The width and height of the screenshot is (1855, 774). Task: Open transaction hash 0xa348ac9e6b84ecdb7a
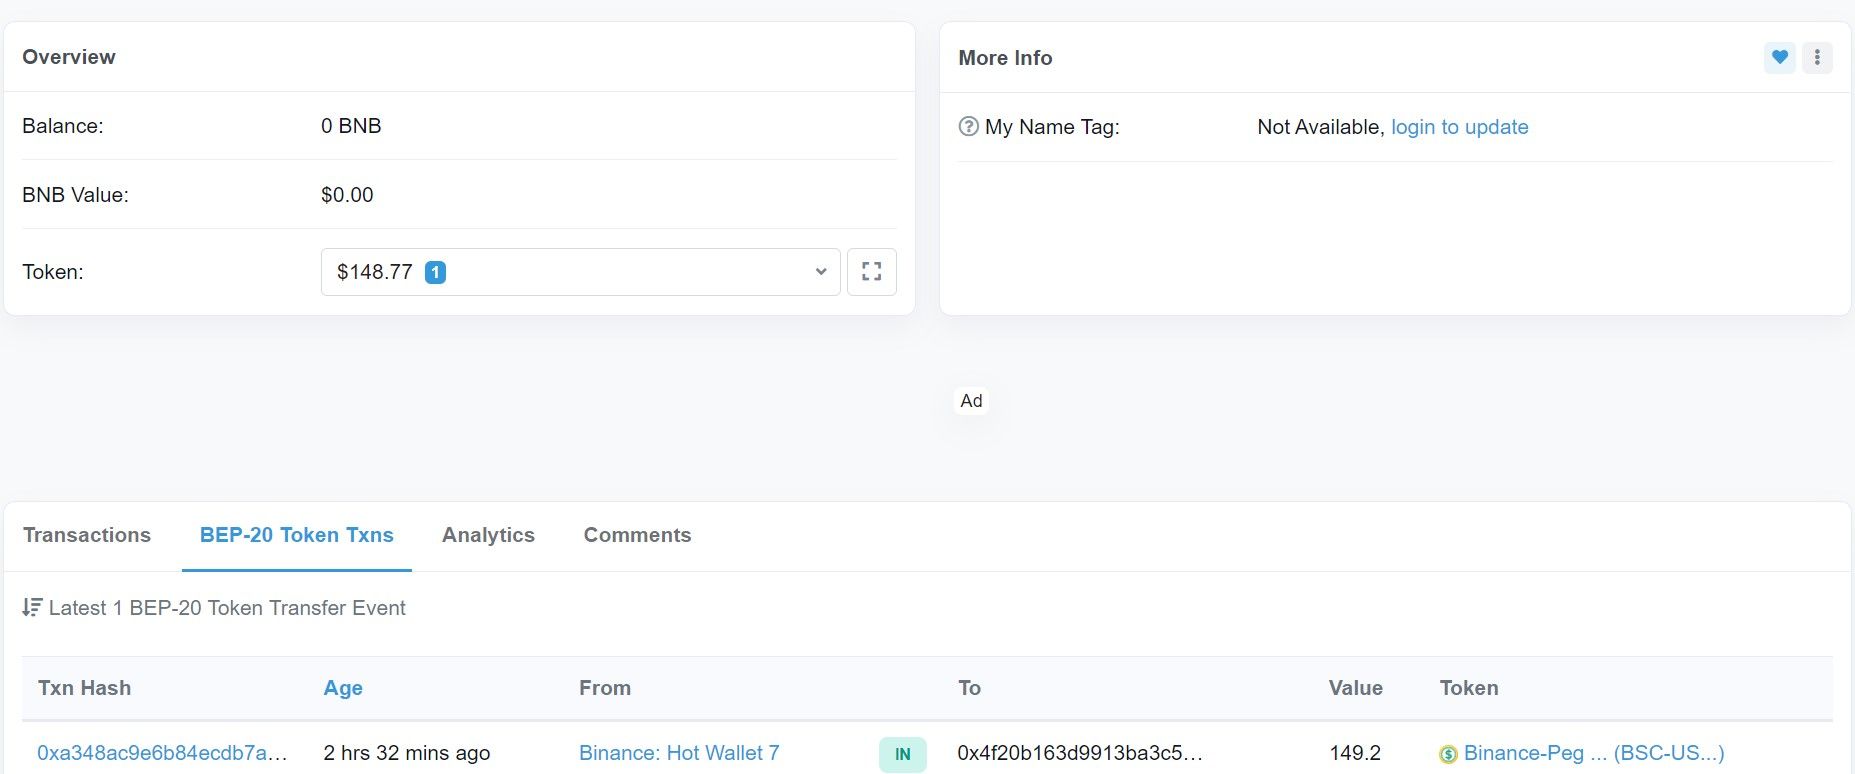click(x=162, y=753)
